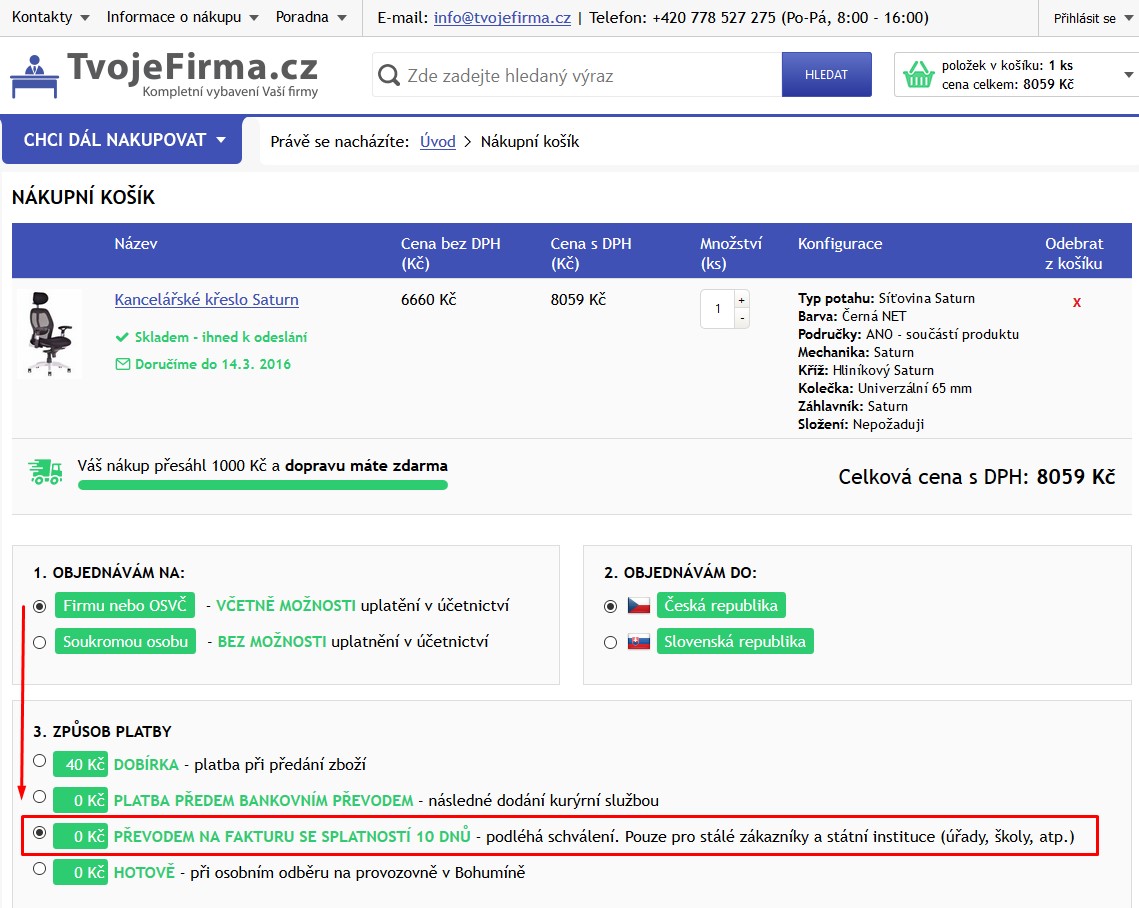1139x908 pixels.
Task: Decrease quantity with the minus button
Action: coord(742,318)
